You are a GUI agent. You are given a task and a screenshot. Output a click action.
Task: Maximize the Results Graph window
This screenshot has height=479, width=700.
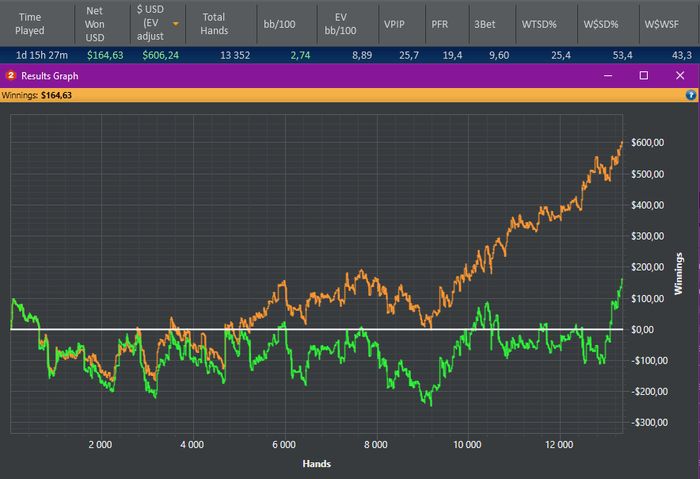pyautogui.click(x=644, y=76)
